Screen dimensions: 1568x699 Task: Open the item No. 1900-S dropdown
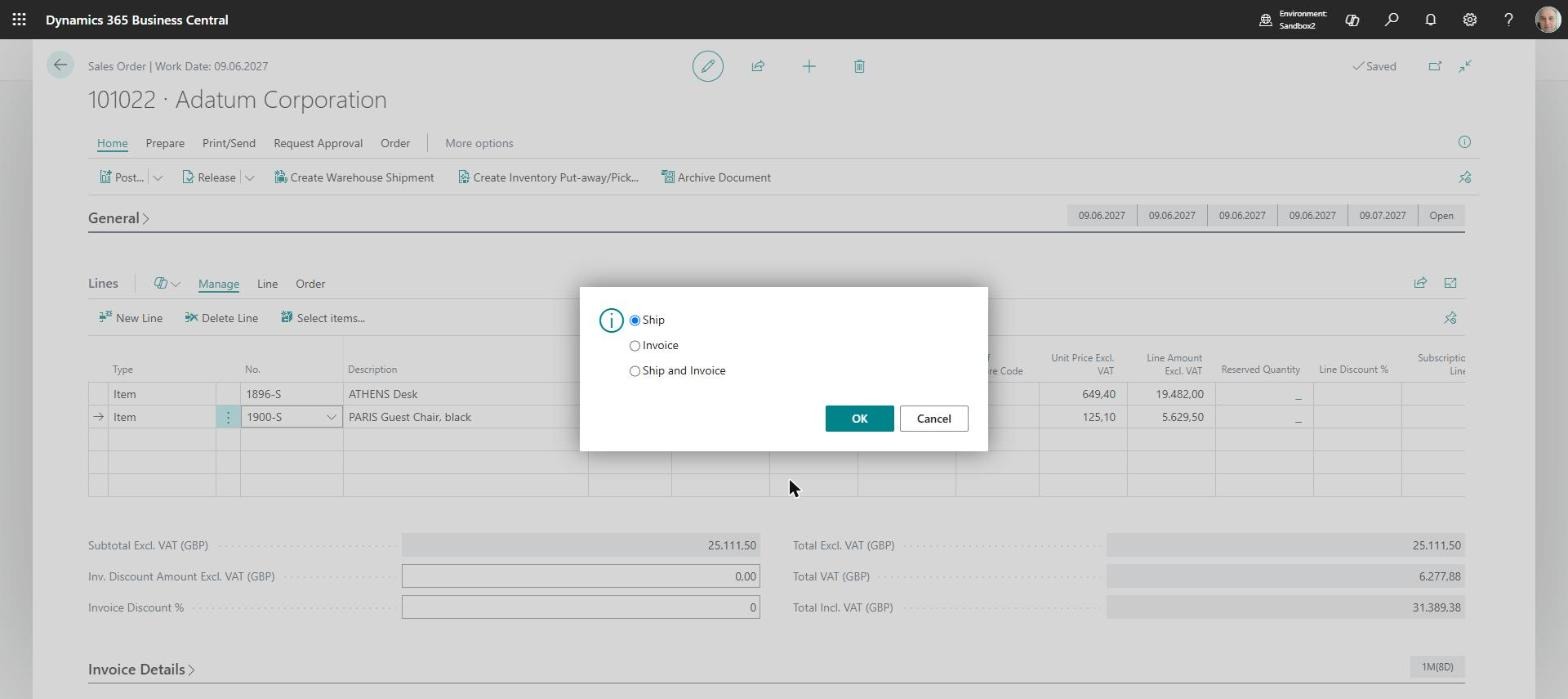[331, 417]
